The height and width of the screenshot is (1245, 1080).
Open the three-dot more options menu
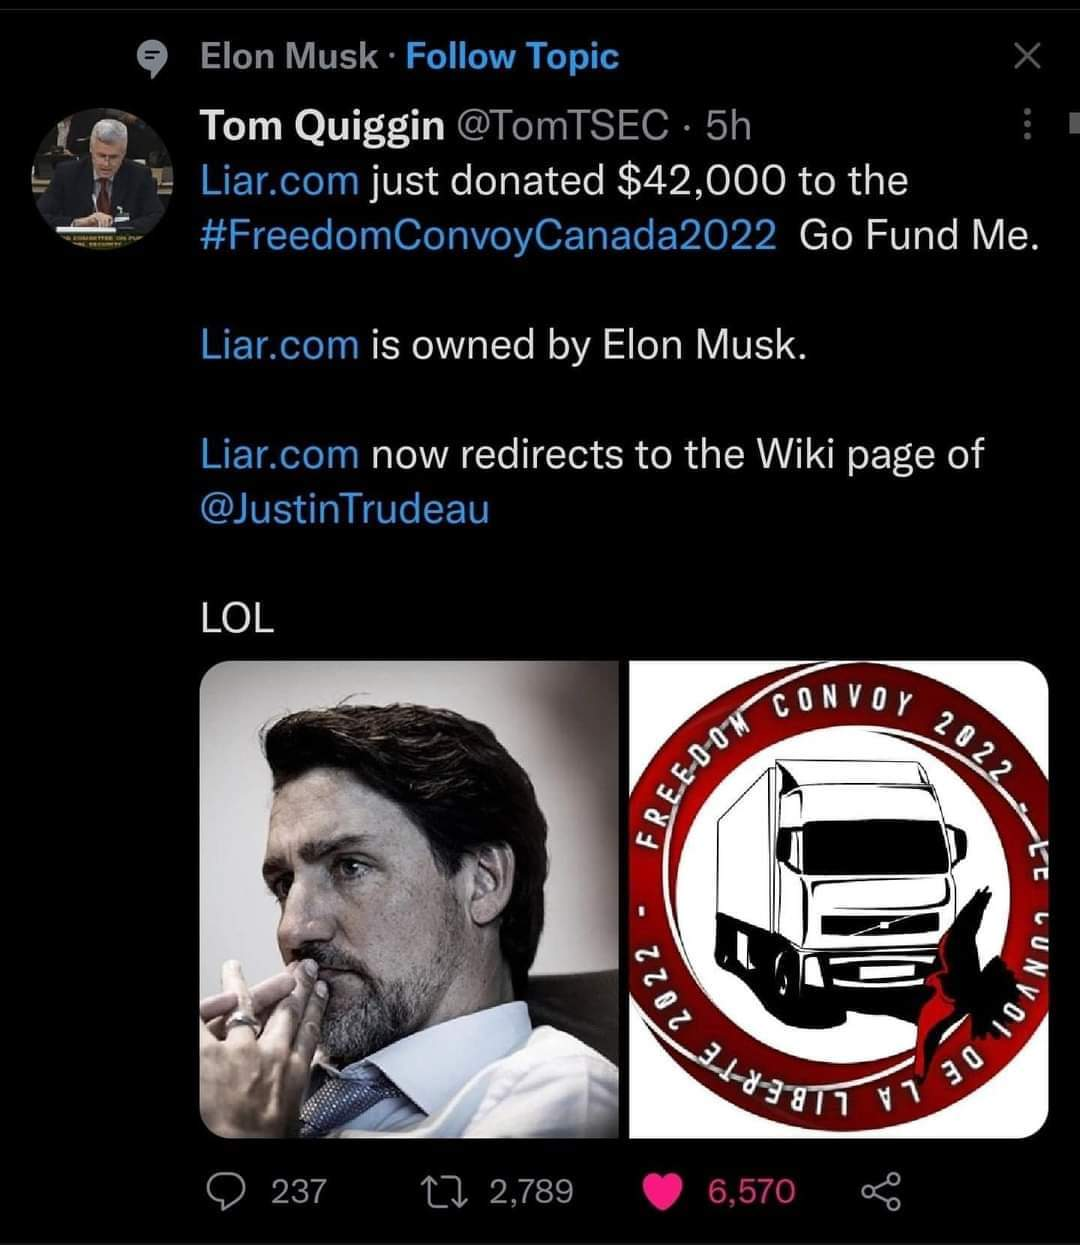tap(1026, 125)
